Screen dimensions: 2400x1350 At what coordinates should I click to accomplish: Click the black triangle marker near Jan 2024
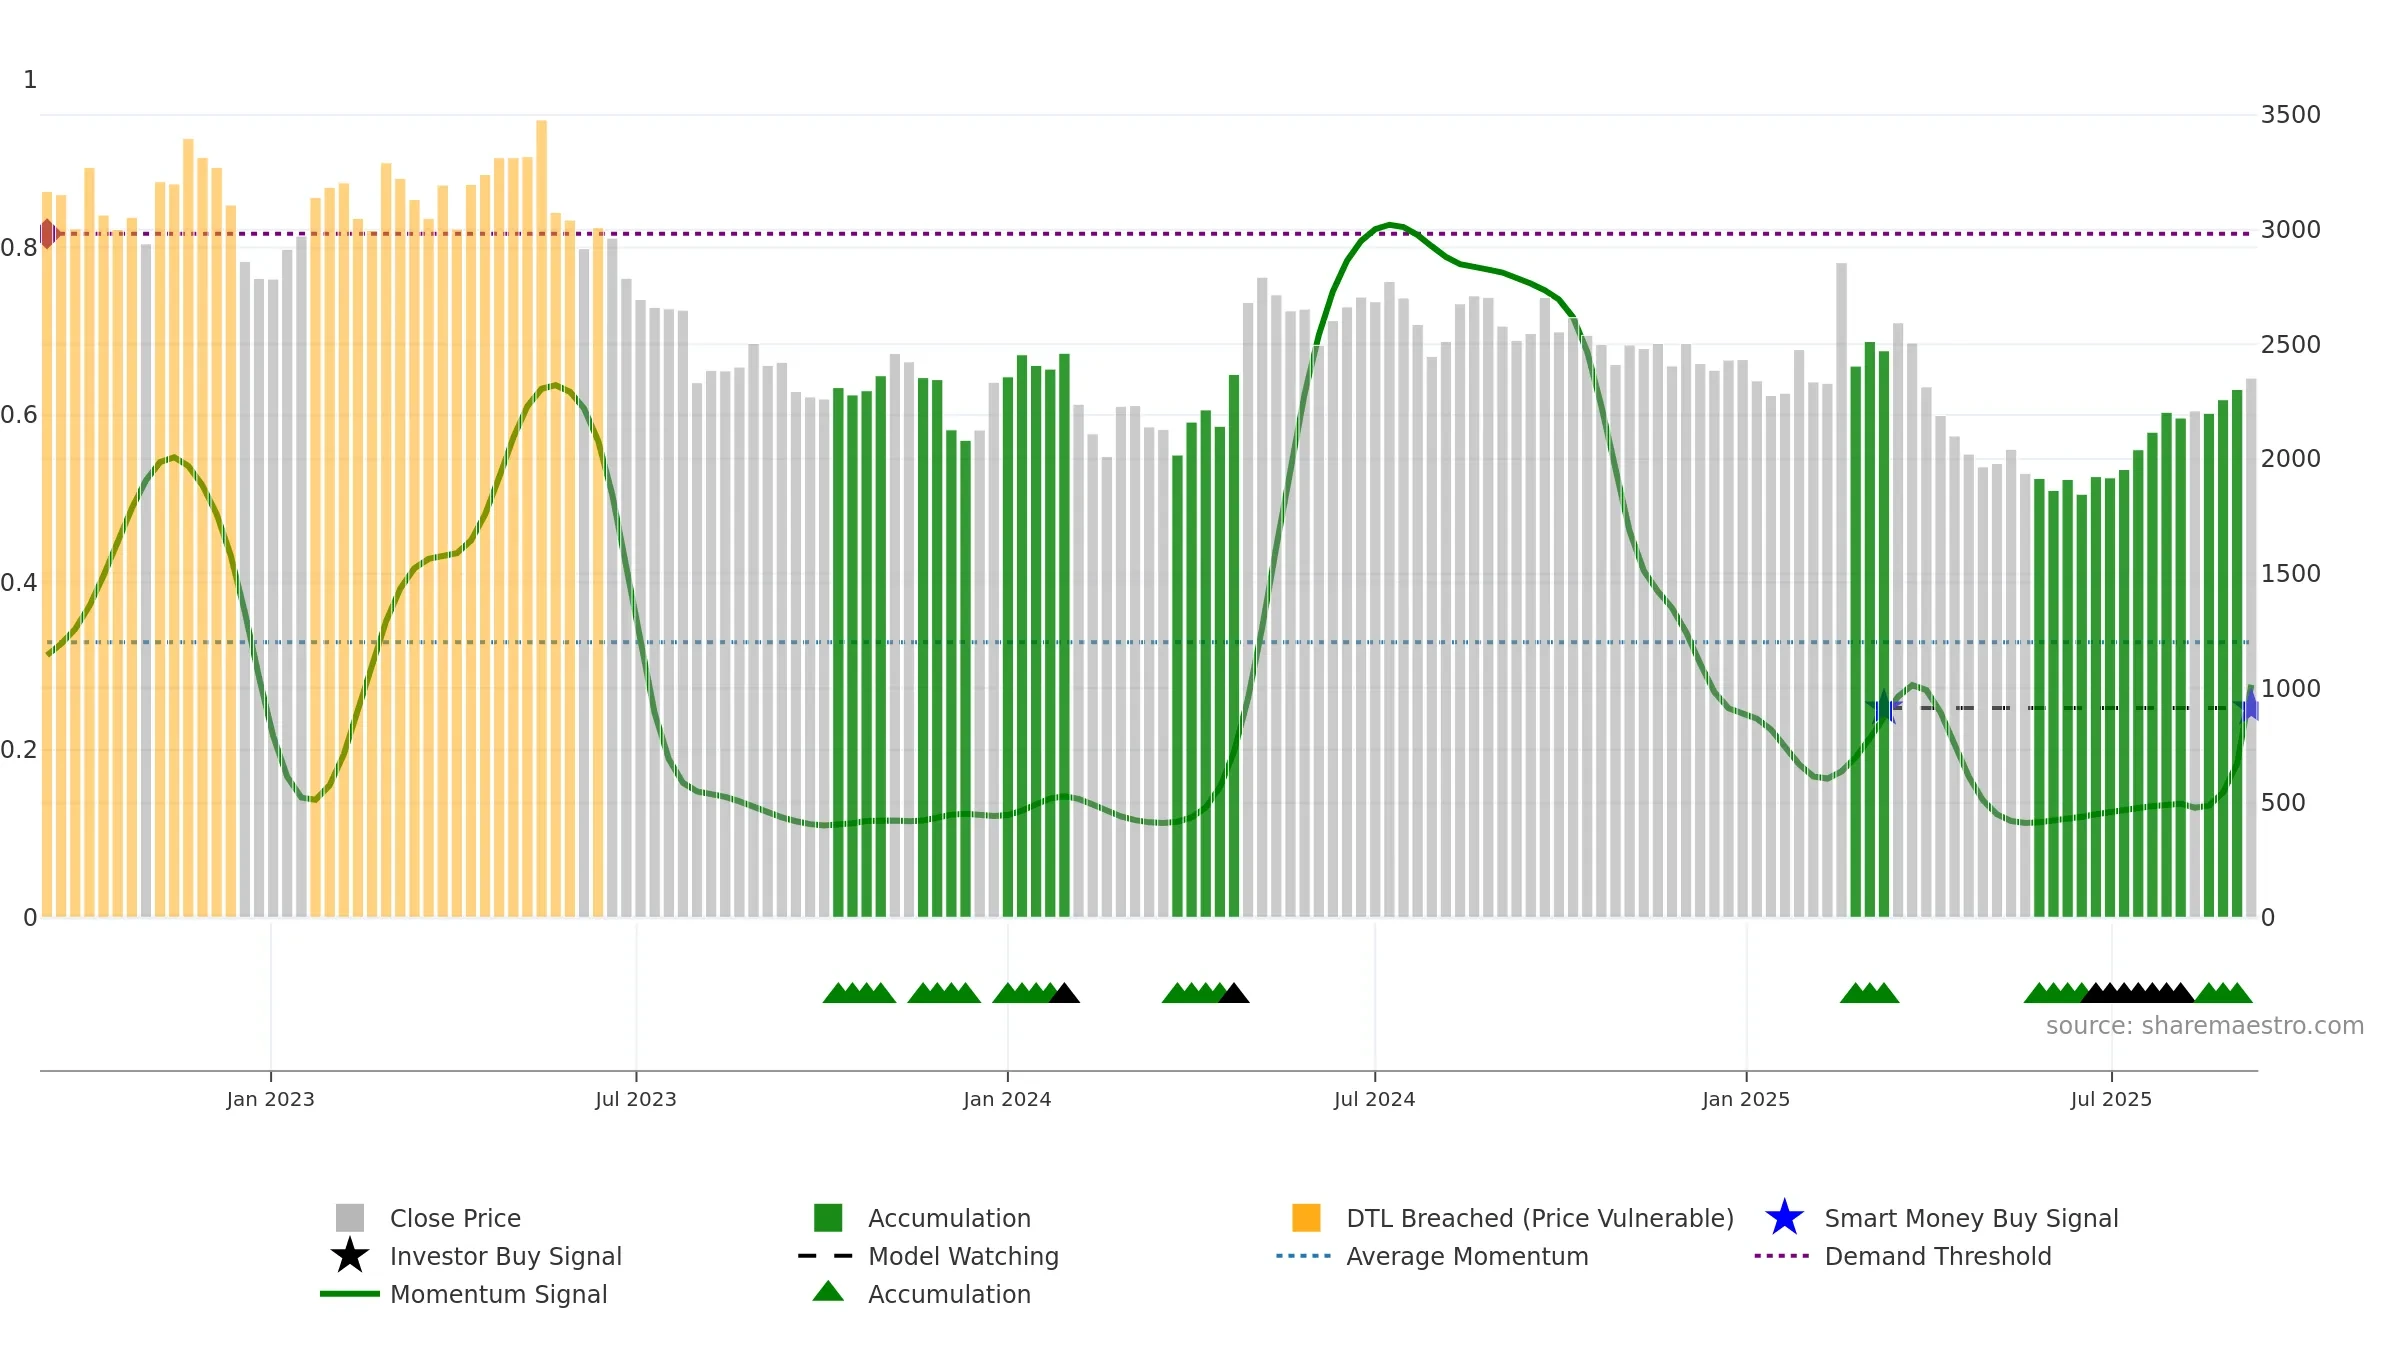pos(1064,993)
